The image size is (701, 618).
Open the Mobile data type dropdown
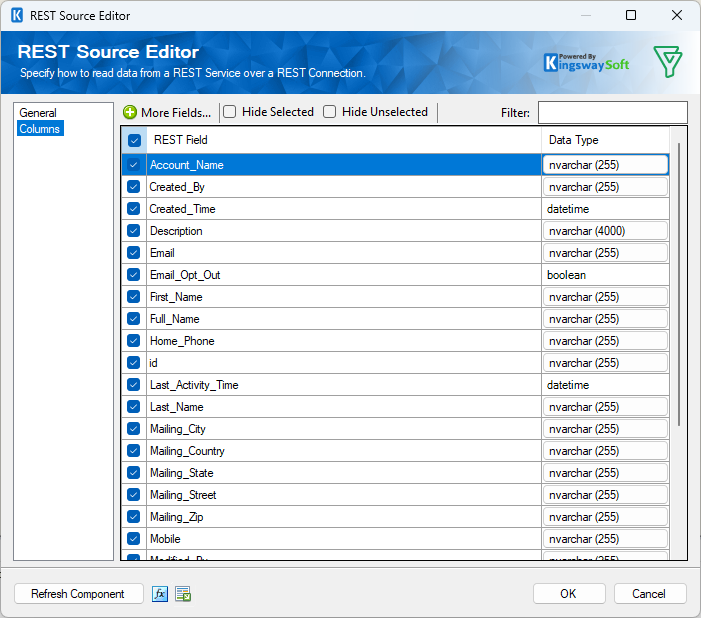(x=605, y=539)
